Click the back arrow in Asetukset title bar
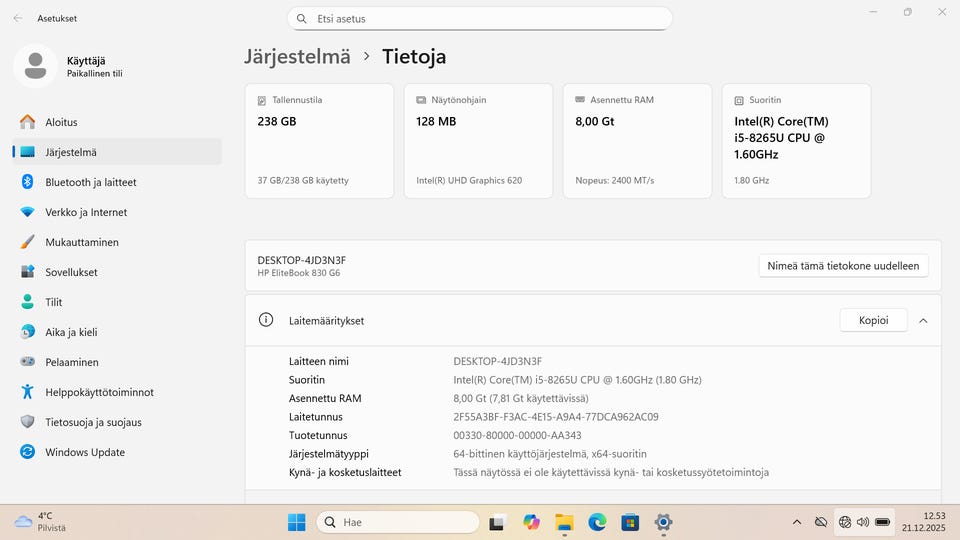 [x=18, y=18]
